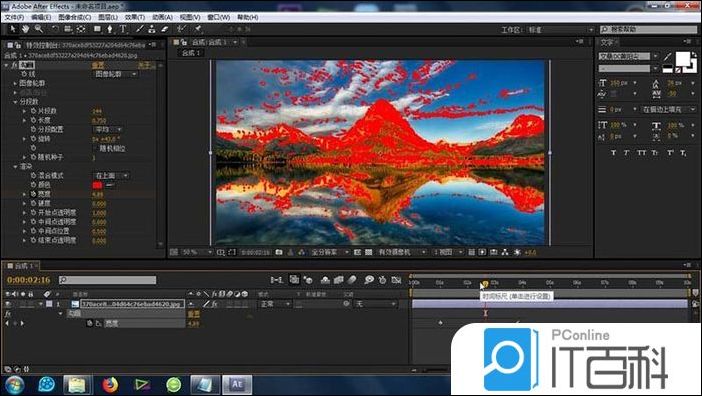Click the 宽度 value 4.89 in effect controls
The width and height of the screenshot is (702, 396).
point(97,195)
